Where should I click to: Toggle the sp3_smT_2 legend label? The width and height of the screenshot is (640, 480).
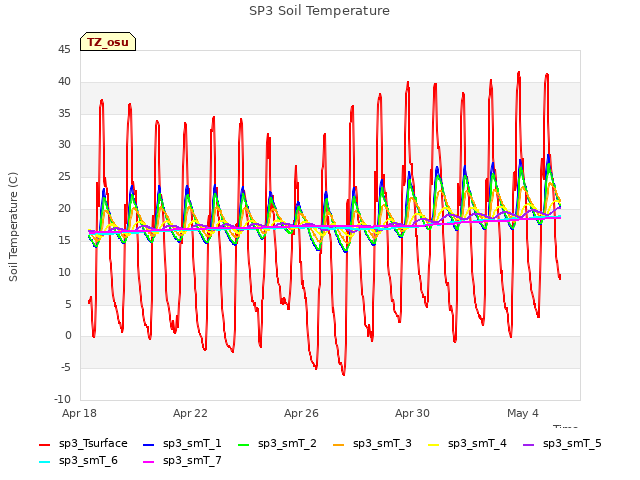click(287, 444)
